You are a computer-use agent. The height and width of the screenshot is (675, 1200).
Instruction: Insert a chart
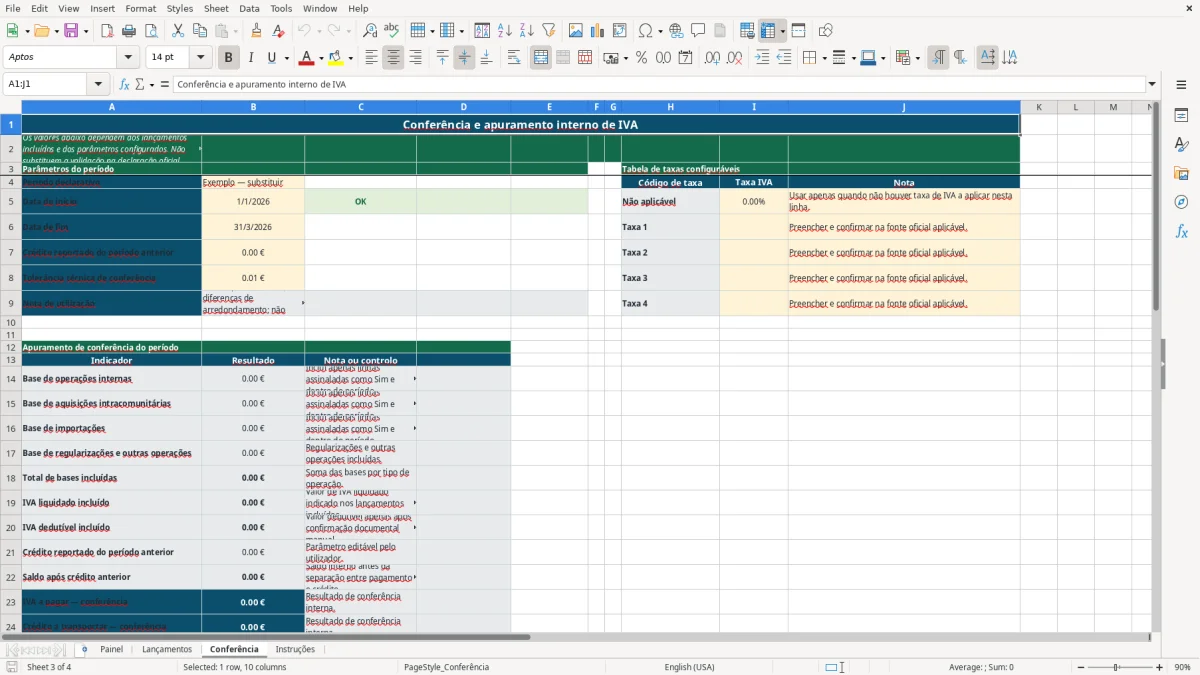click(x=598, y=31)
